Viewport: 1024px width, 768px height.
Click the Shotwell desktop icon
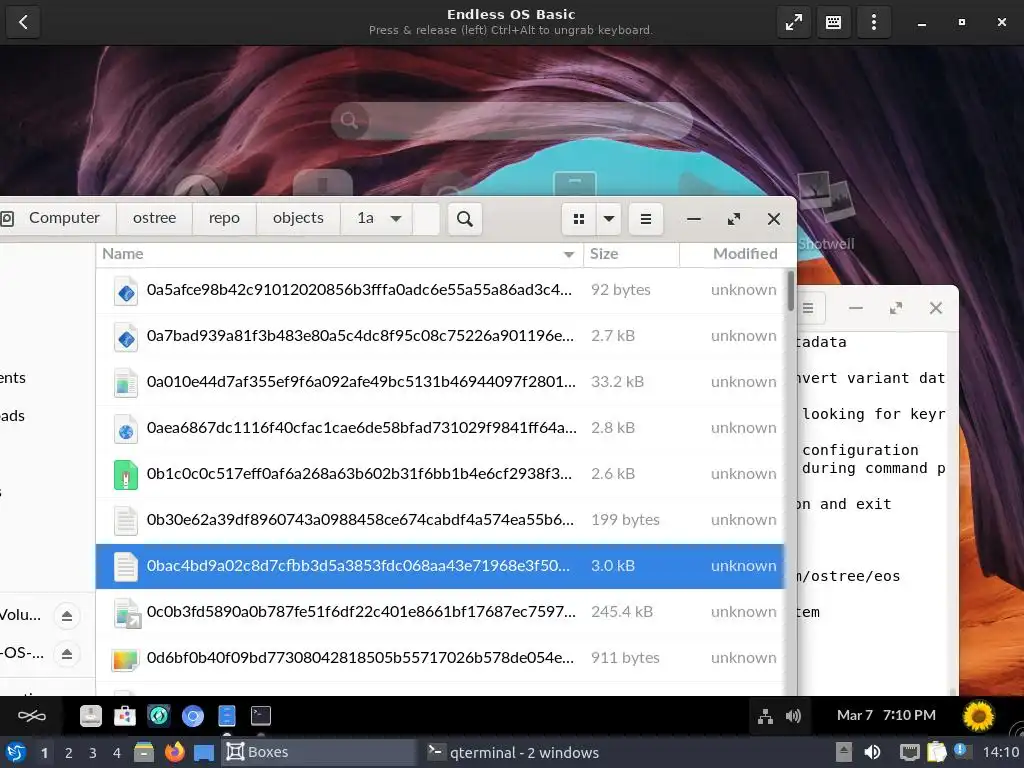[x=826, y=209]
